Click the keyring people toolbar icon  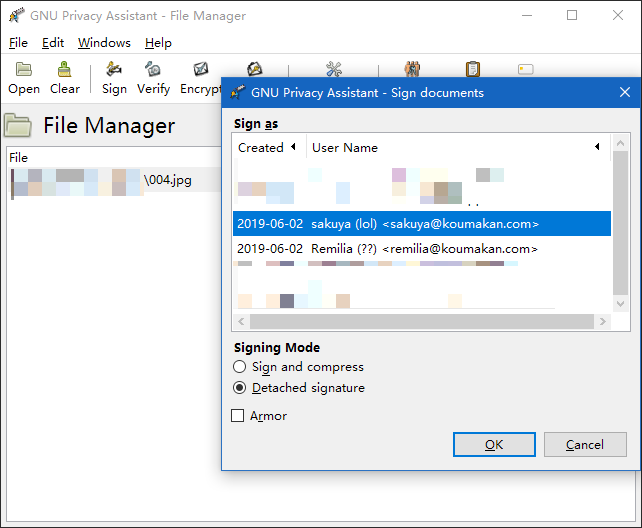click(x=412, y=69)
